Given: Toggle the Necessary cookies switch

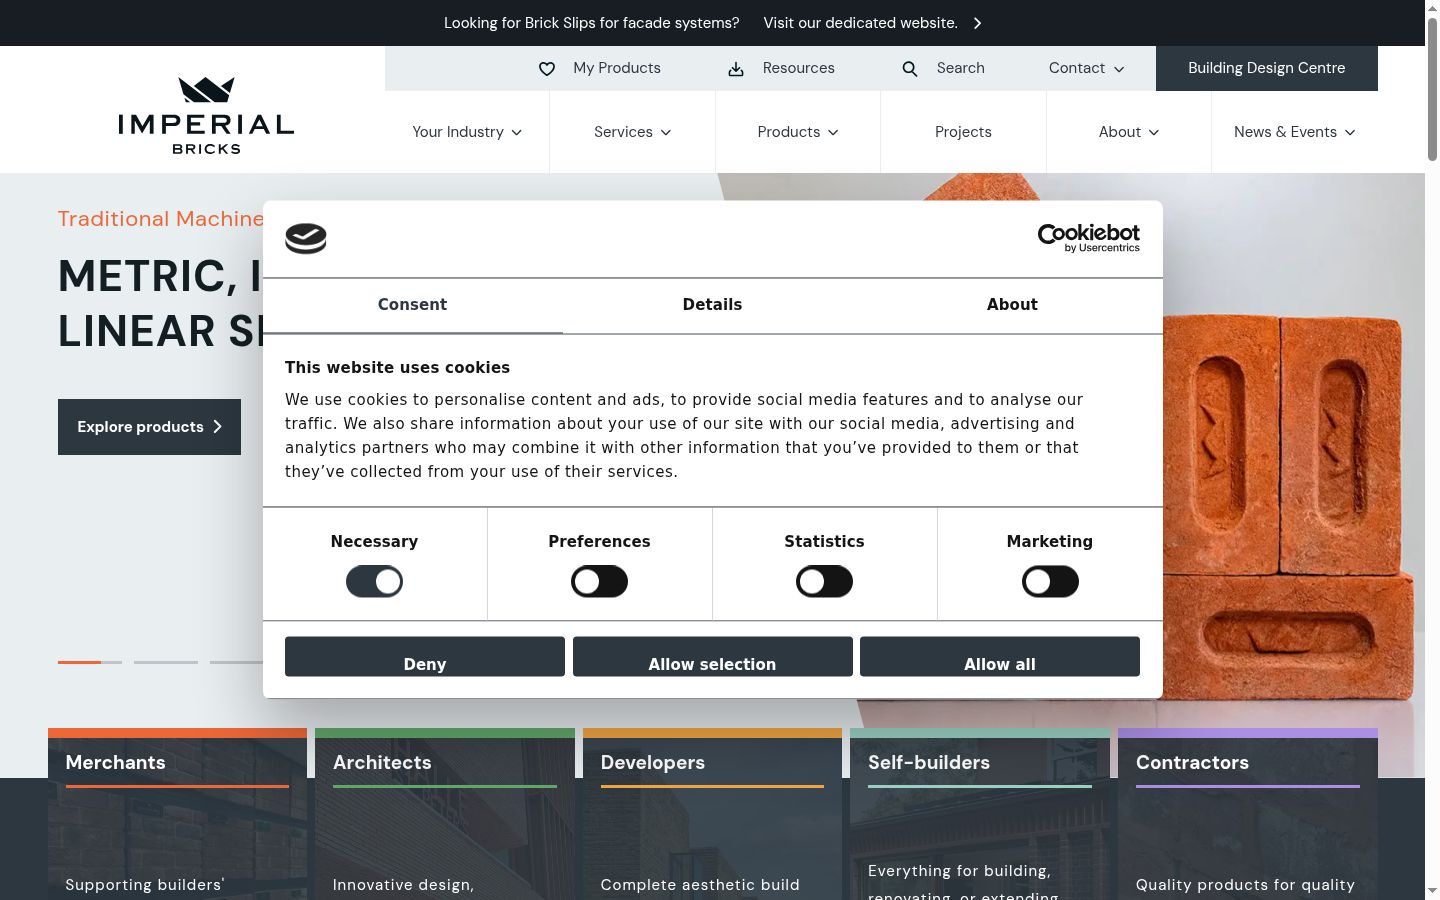Looking at the screenshot, I should (374, 581).
